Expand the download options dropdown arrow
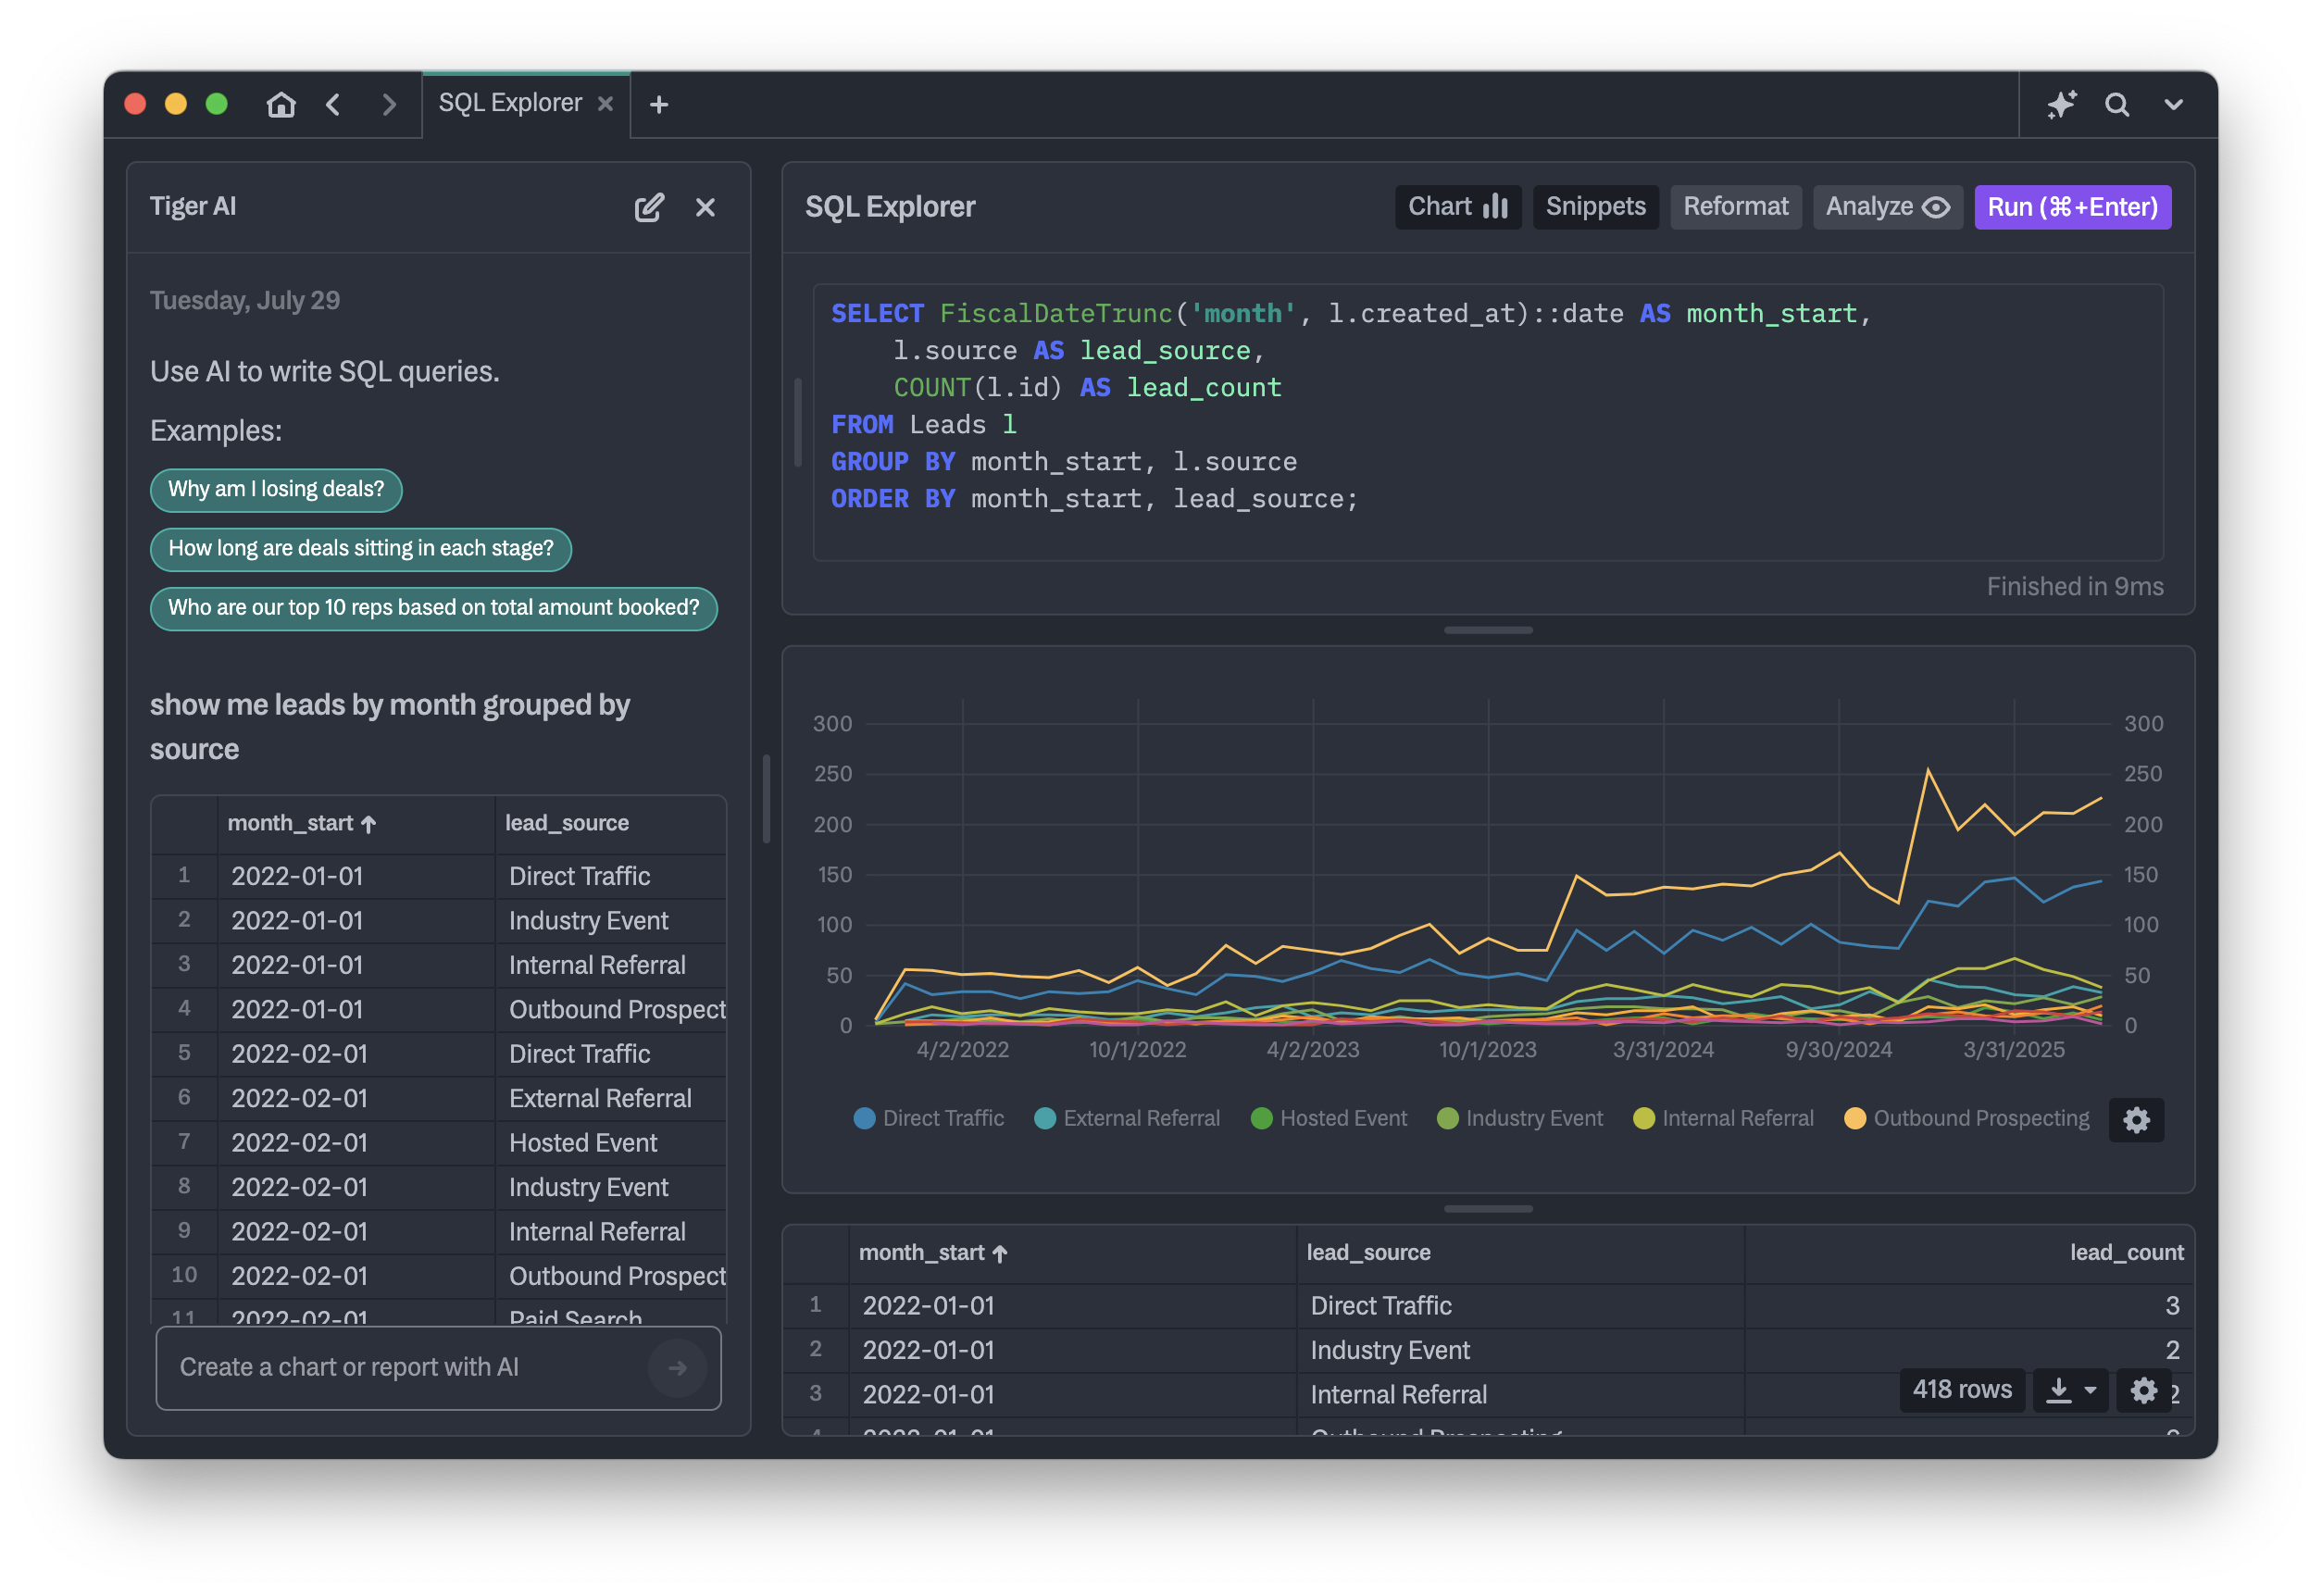Image resolution: width=2322 pixels, height=1596 pixels. coord(2090,1391)
